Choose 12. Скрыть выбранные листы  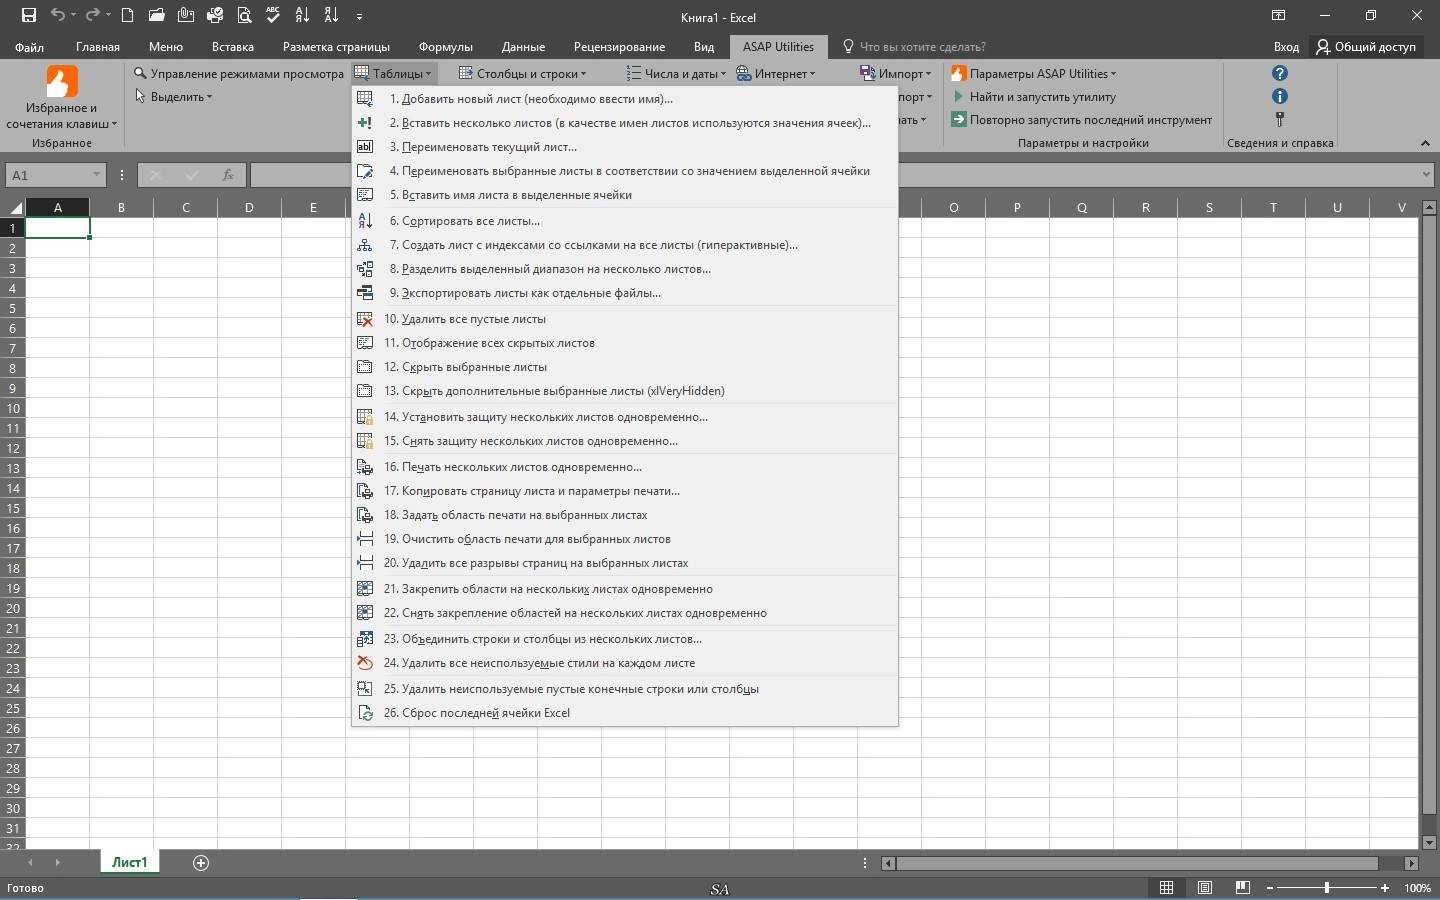(624, 367)
